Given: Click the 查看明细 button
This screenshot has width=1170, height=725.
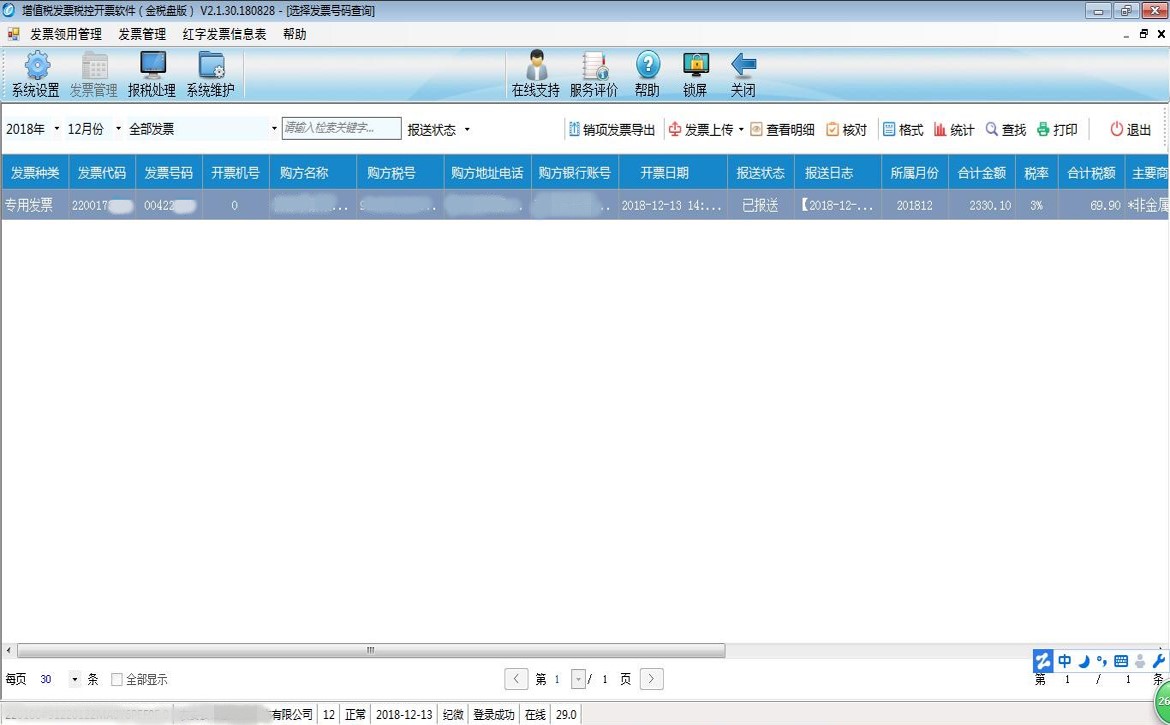Looking at the screenshot, I should [x=782, y=130].
